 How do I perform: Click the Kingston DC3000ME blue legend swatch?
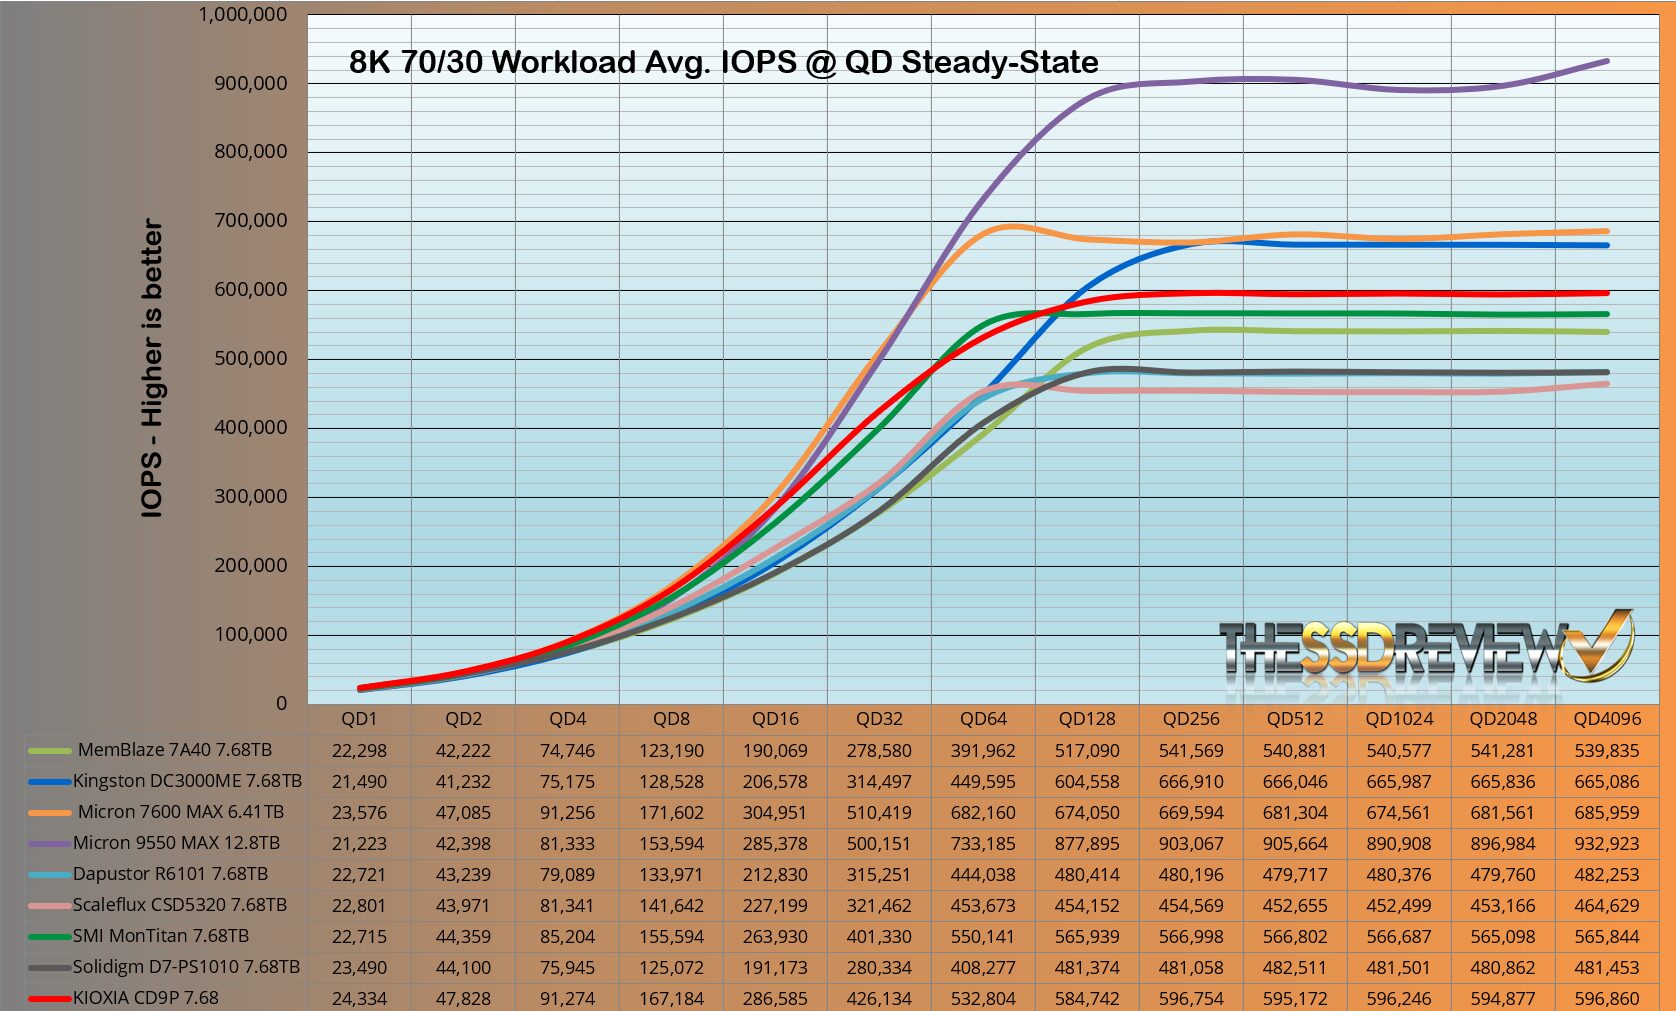tap(50, 782)
